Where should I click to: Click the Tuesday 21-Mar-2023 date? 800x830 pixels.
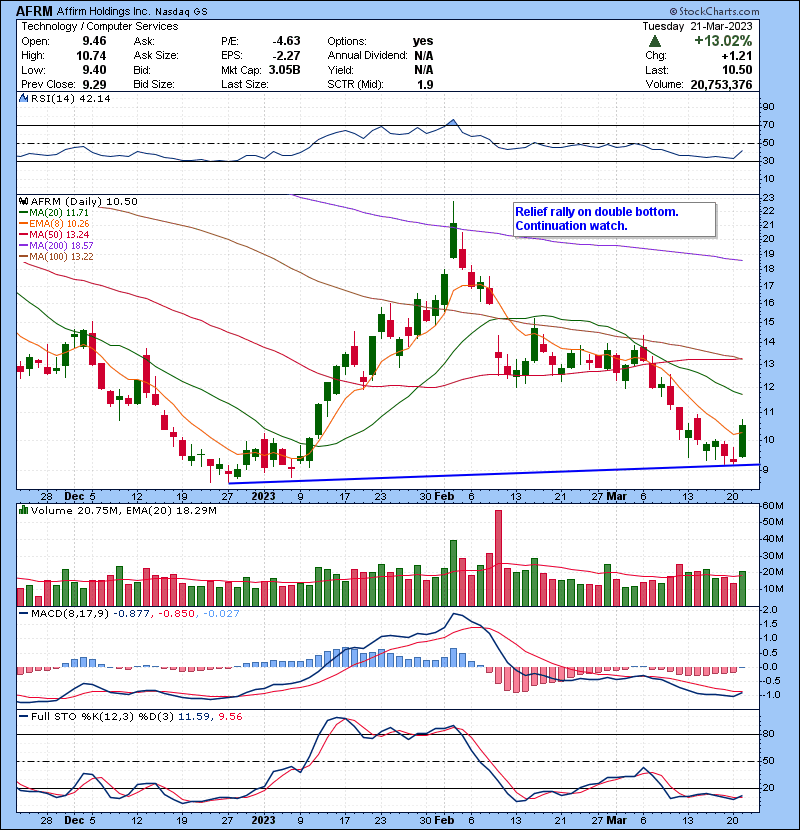(x=697, y=26)
